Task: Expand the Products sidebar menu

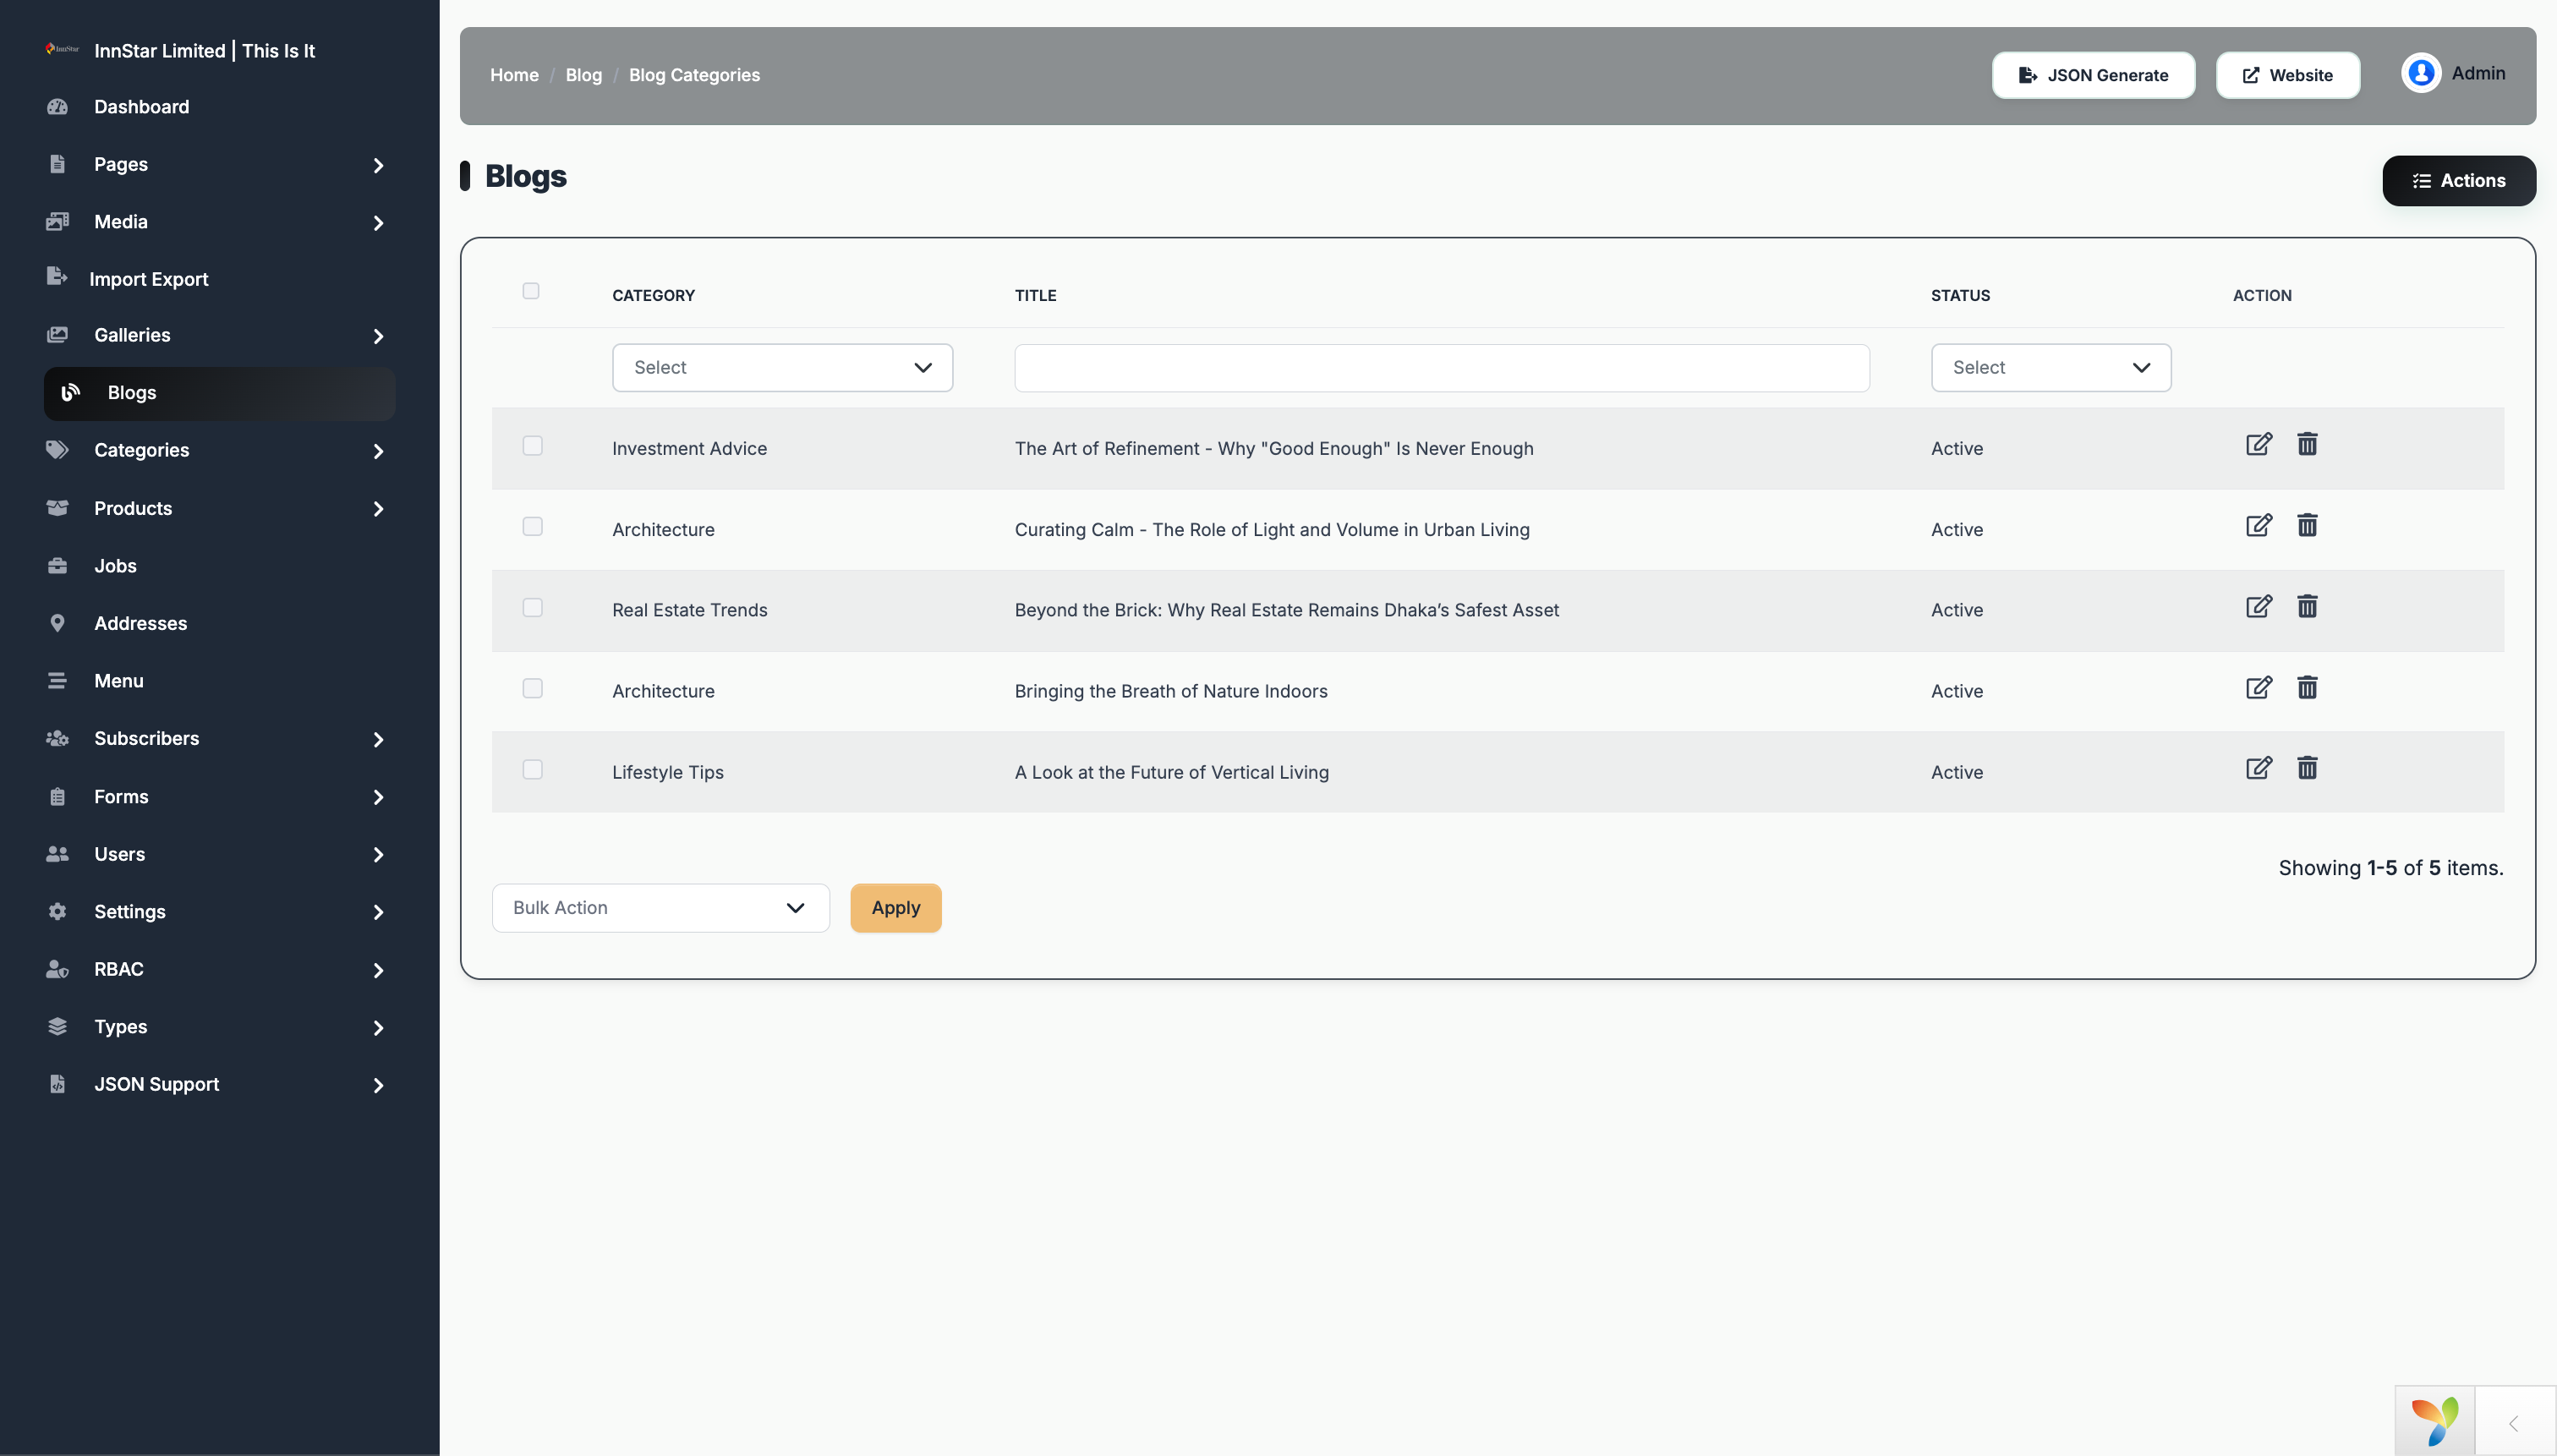Action: tap(219, 508)
